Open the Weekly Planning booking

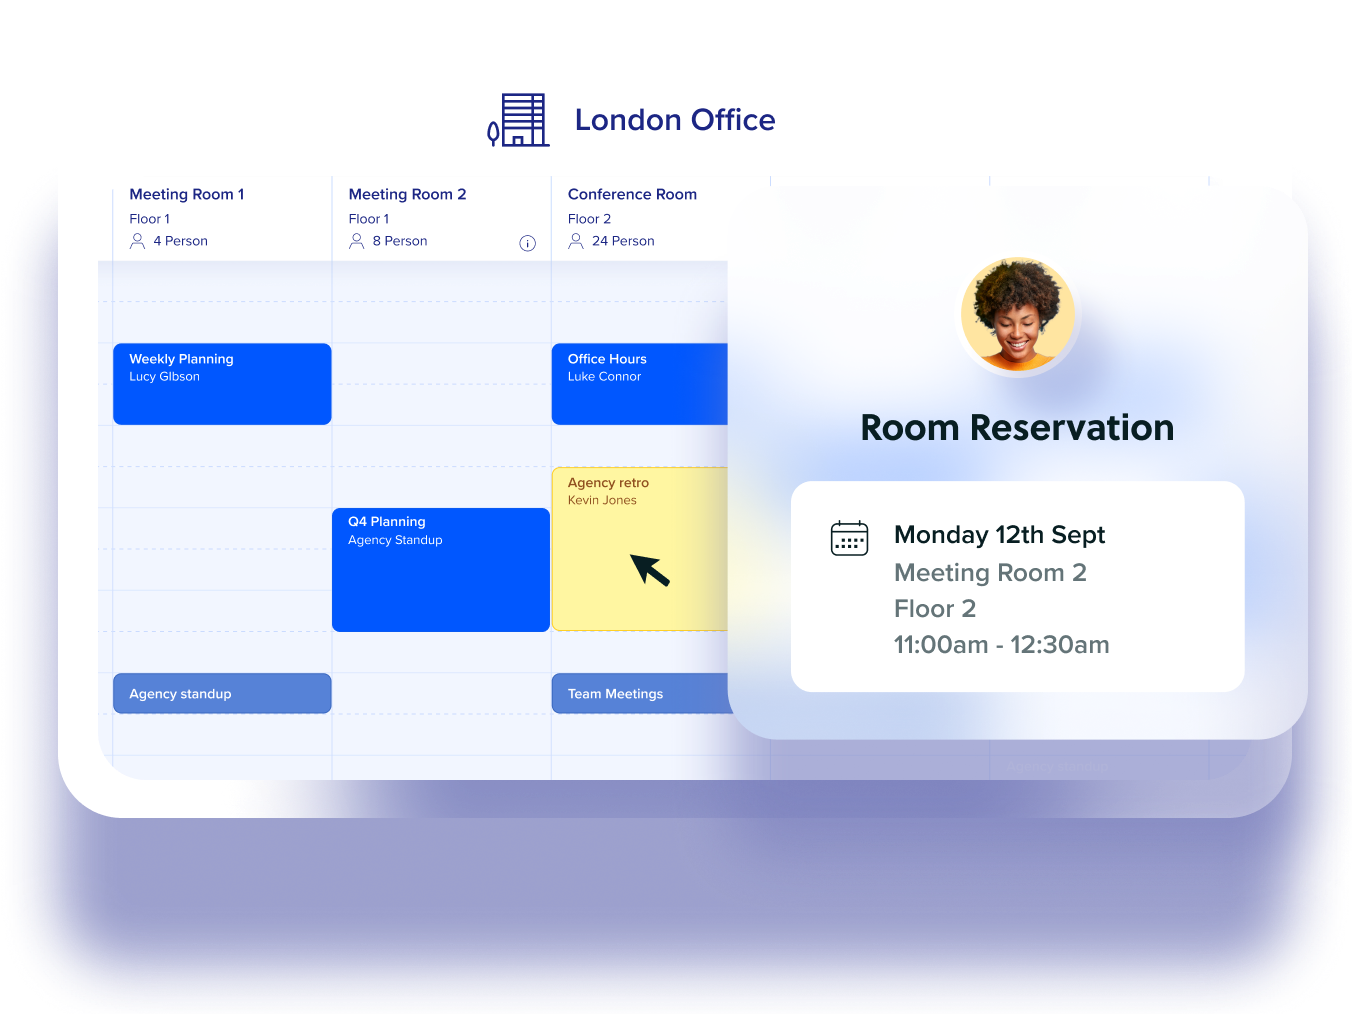click(222, 384)
